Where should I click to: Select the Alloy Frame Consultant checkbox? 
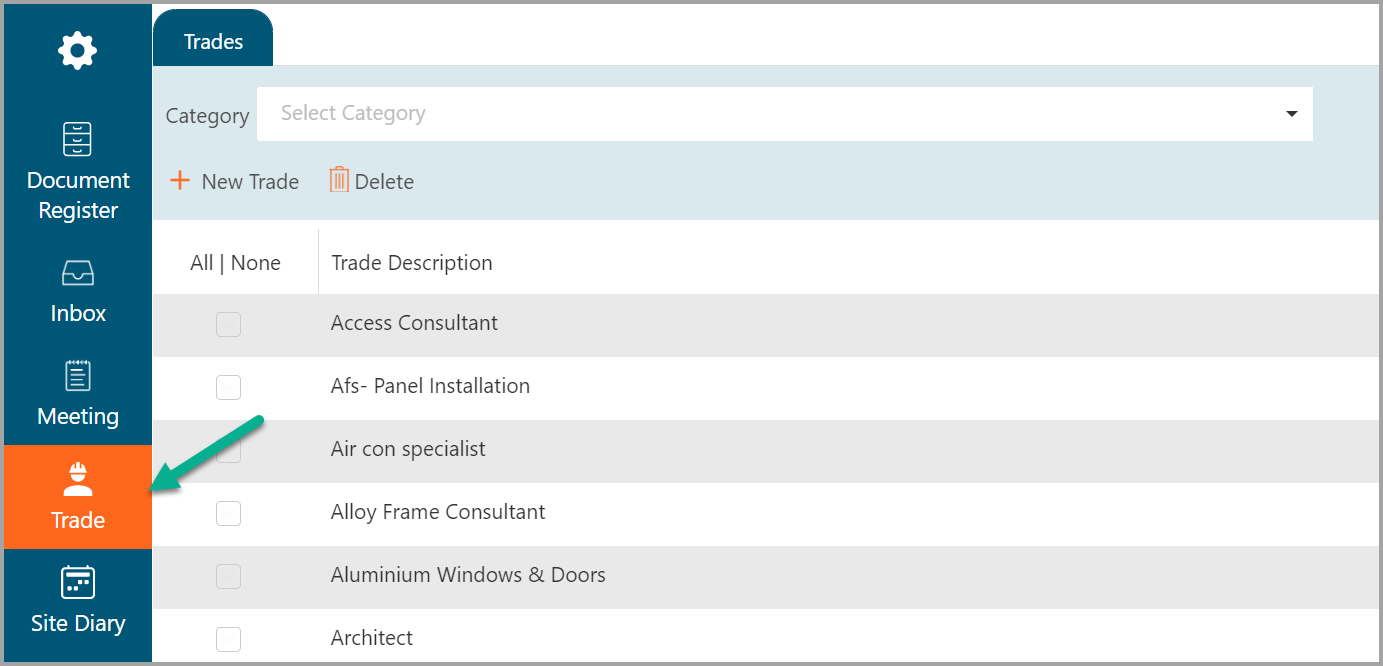[229, 513]
